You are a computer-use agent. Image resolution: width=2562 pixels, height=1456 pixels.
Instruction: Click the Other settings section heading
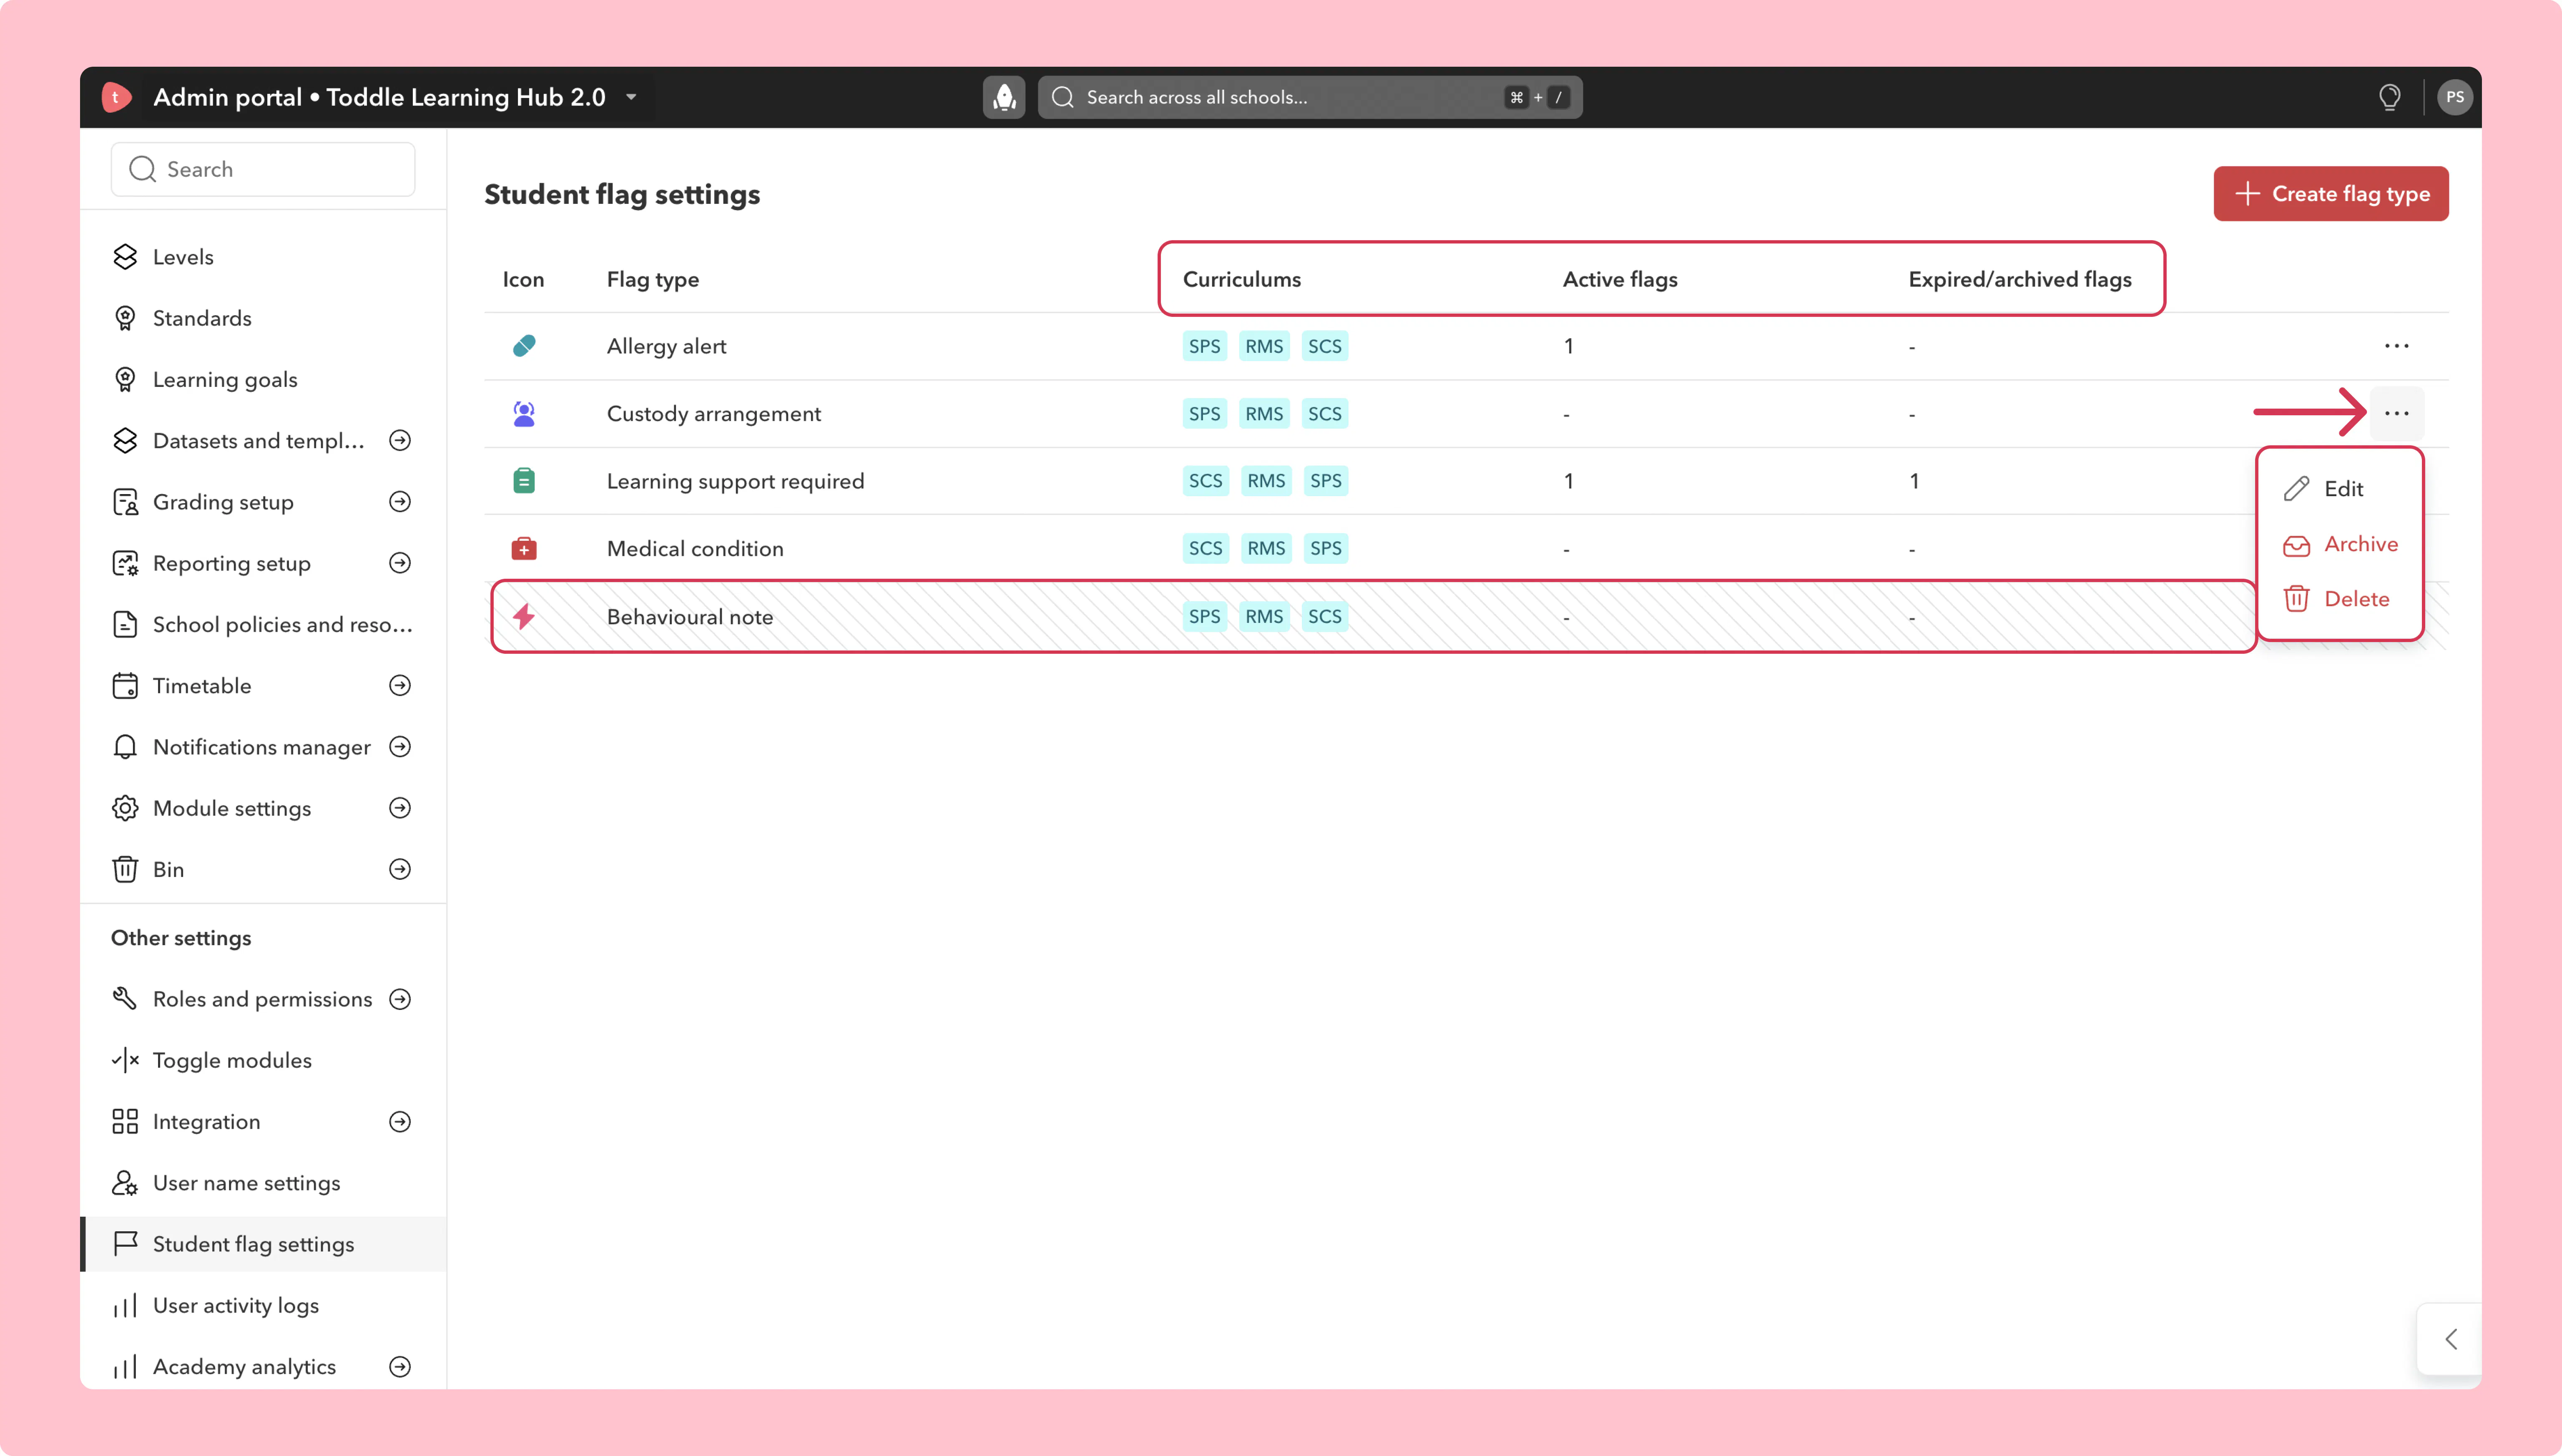click(181, 938)
